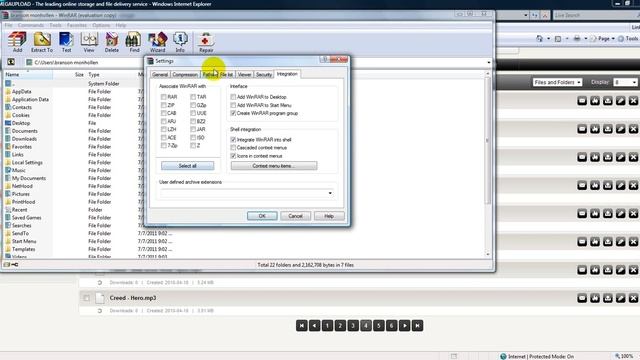
Task: Click the Test archive toolbar icon
Action: (66, 42)
